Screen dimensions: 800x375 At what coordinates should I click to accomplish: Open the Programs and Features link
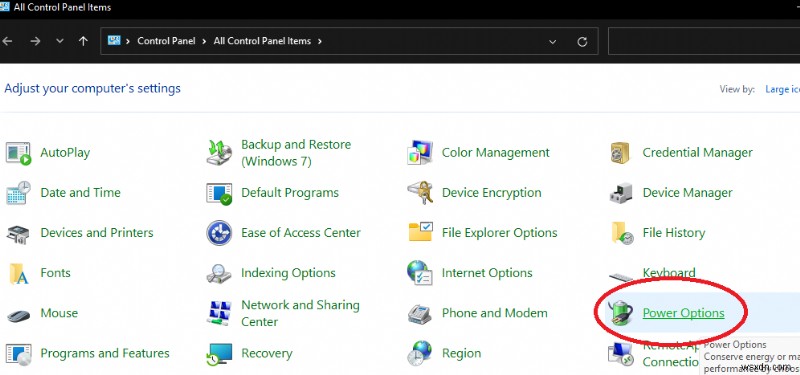(x=105, y=354)
